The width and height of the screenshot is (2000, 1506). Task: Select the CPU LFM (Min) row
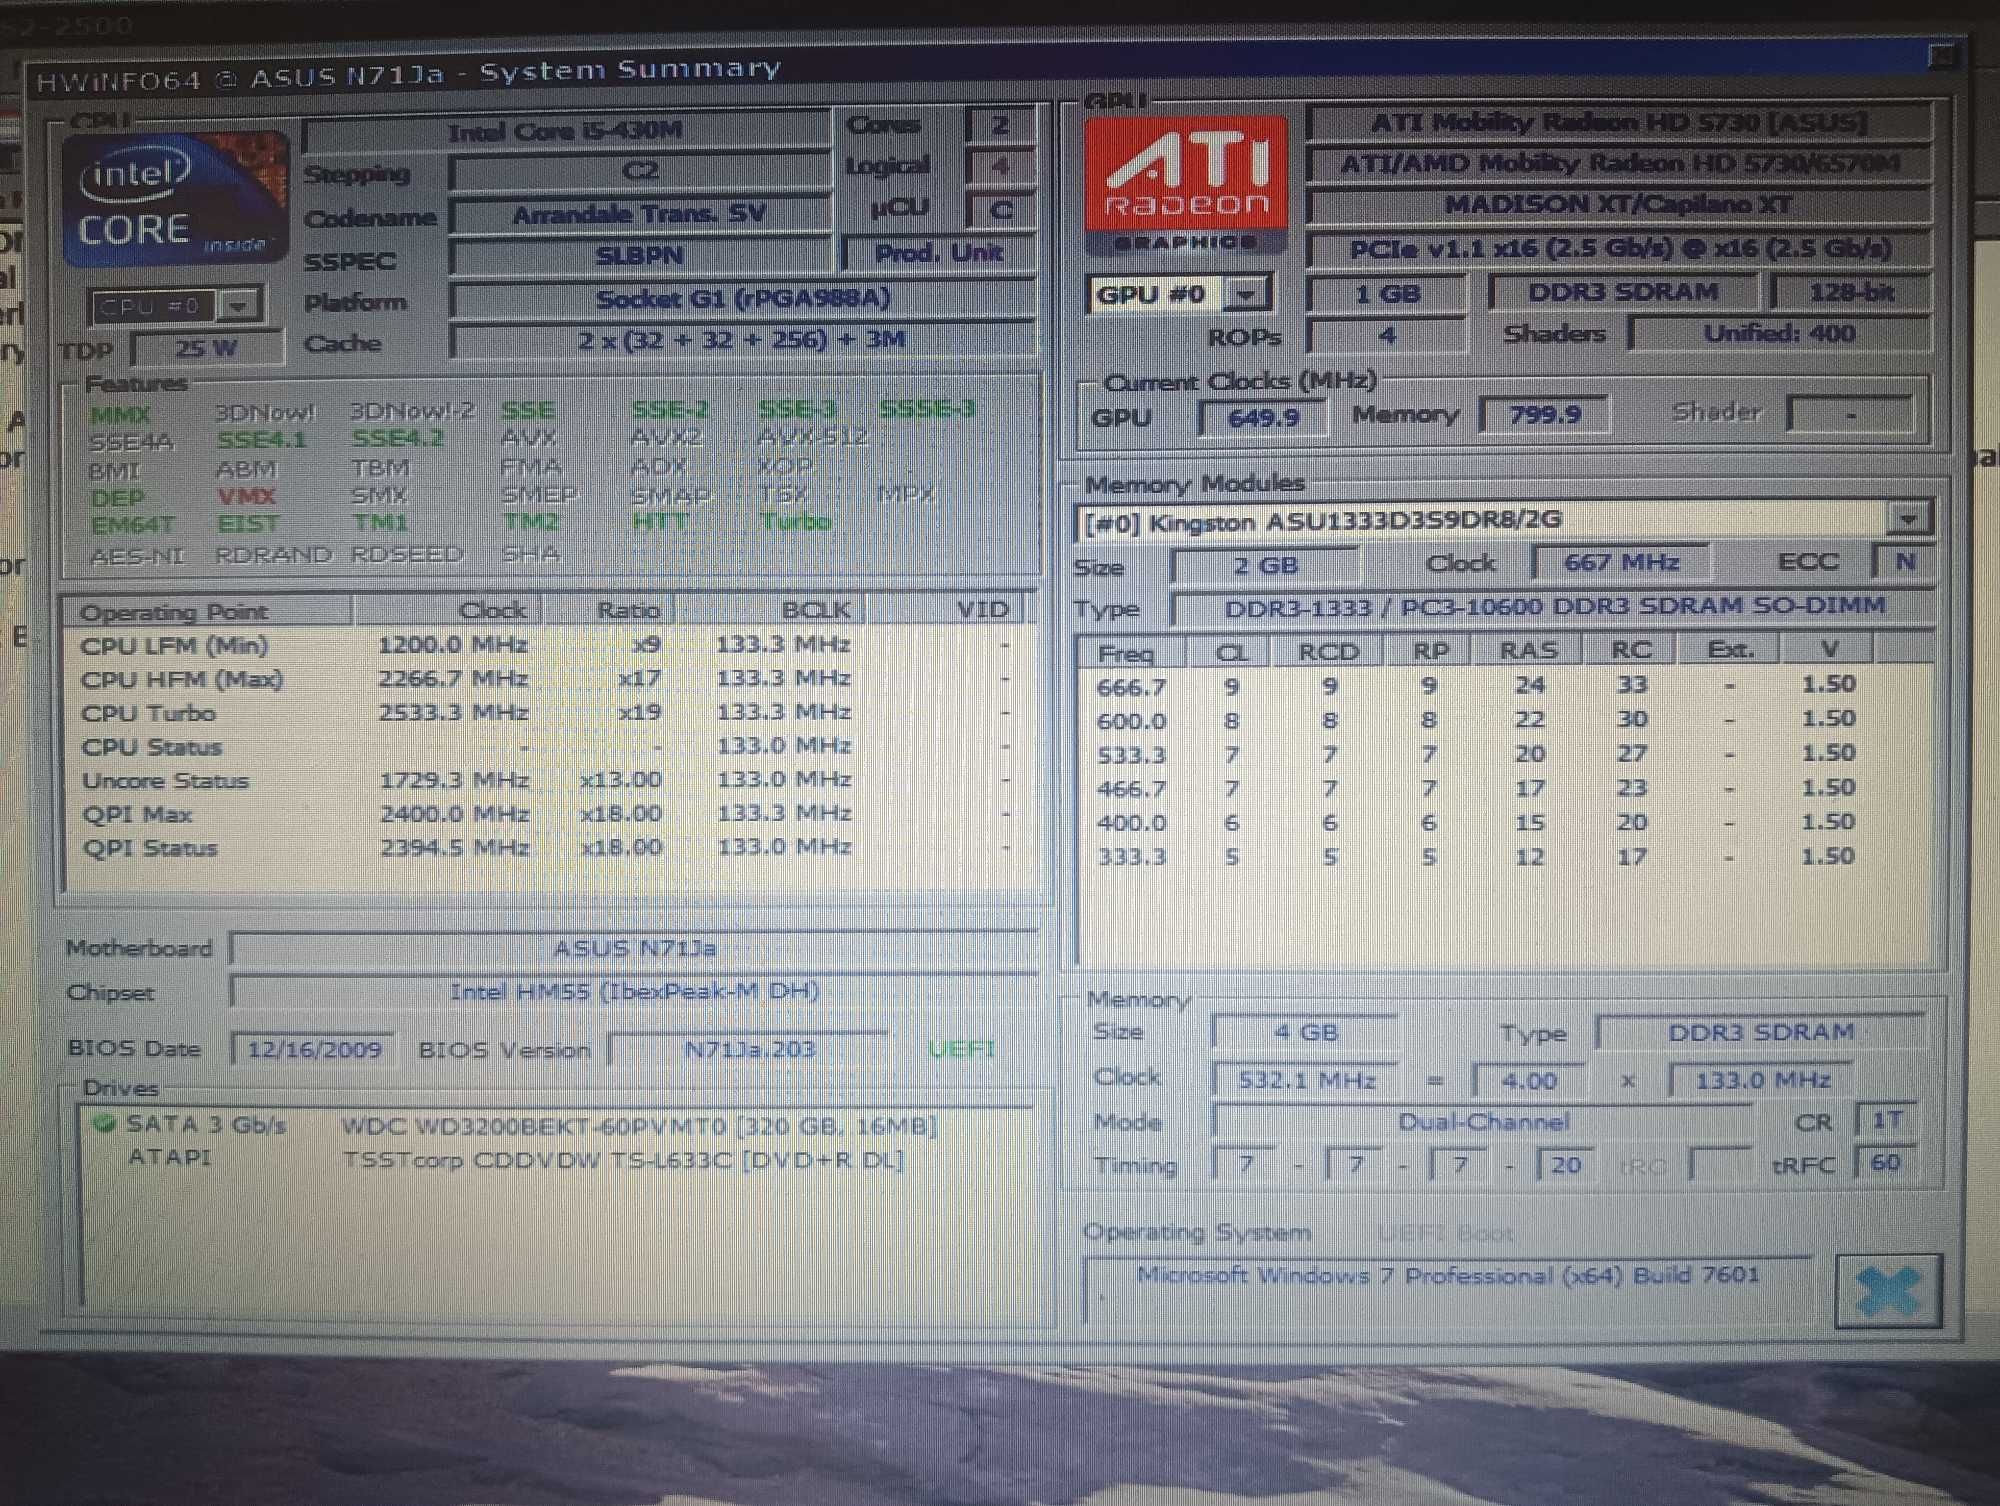click(x=548, y=645)
